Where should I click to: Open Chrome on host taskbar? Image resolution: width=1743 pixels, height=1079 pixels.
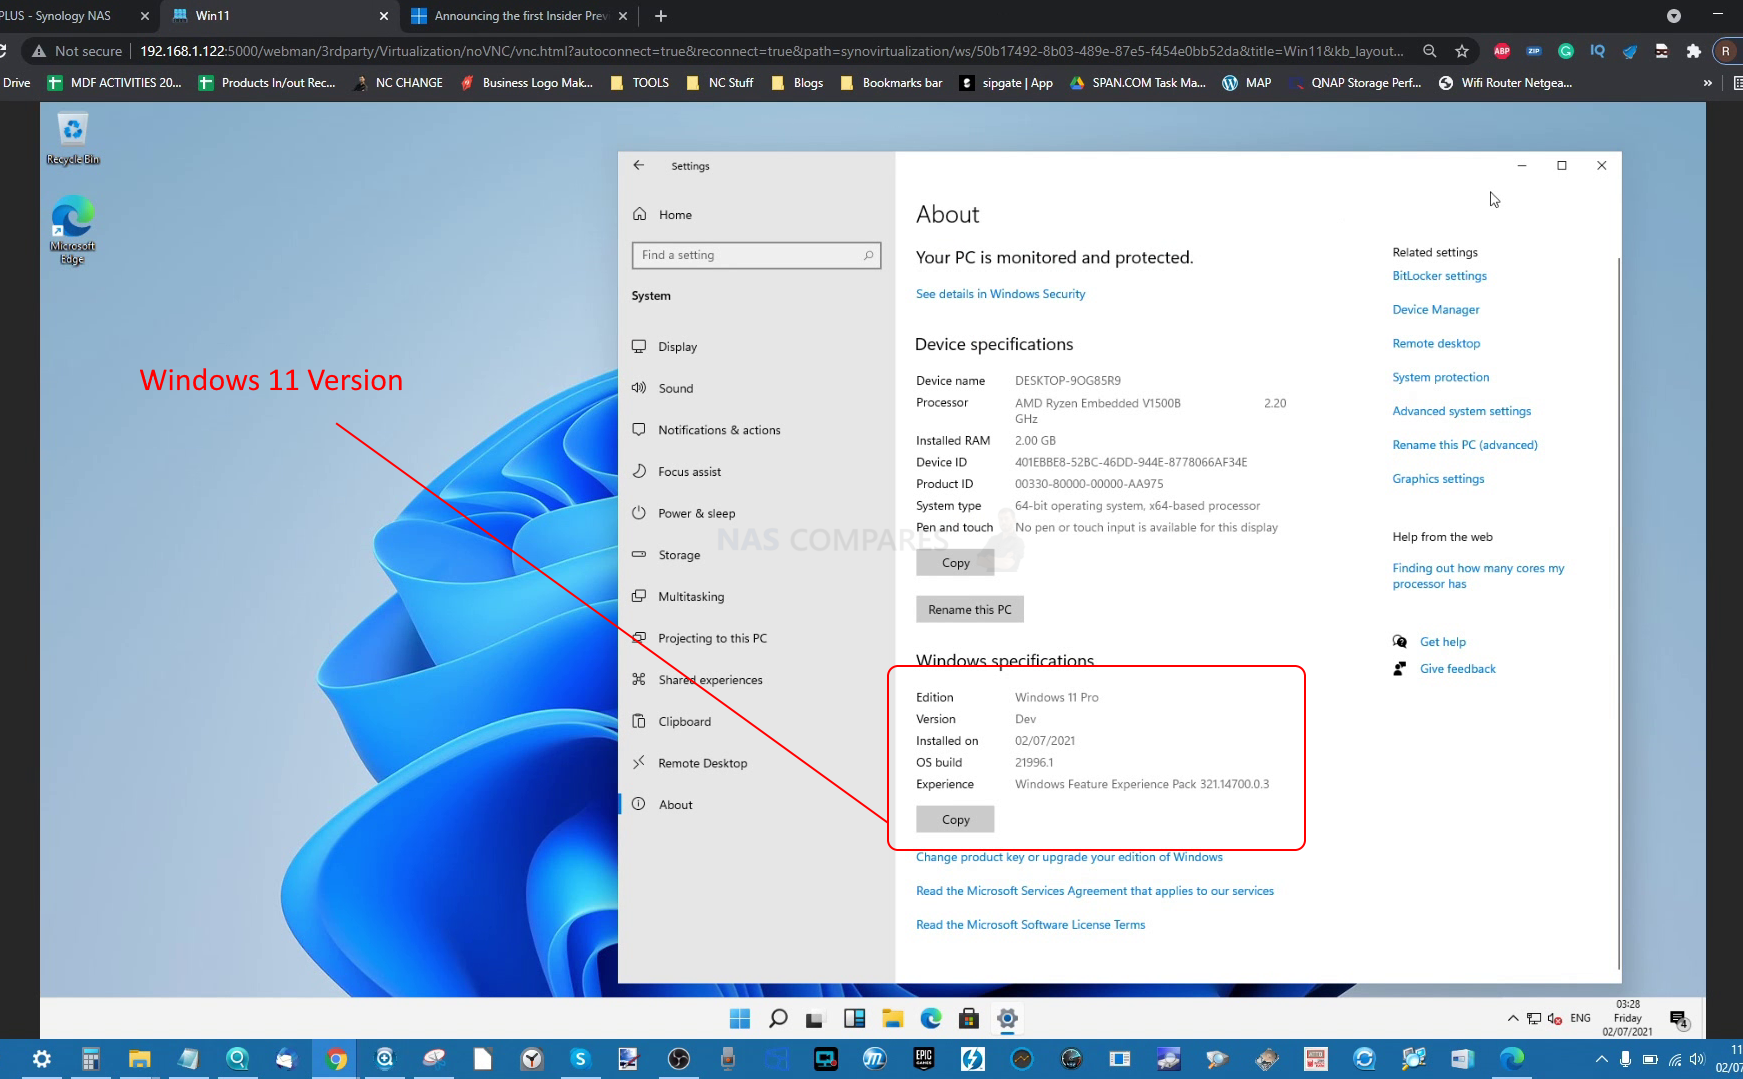click(336, 1059)
